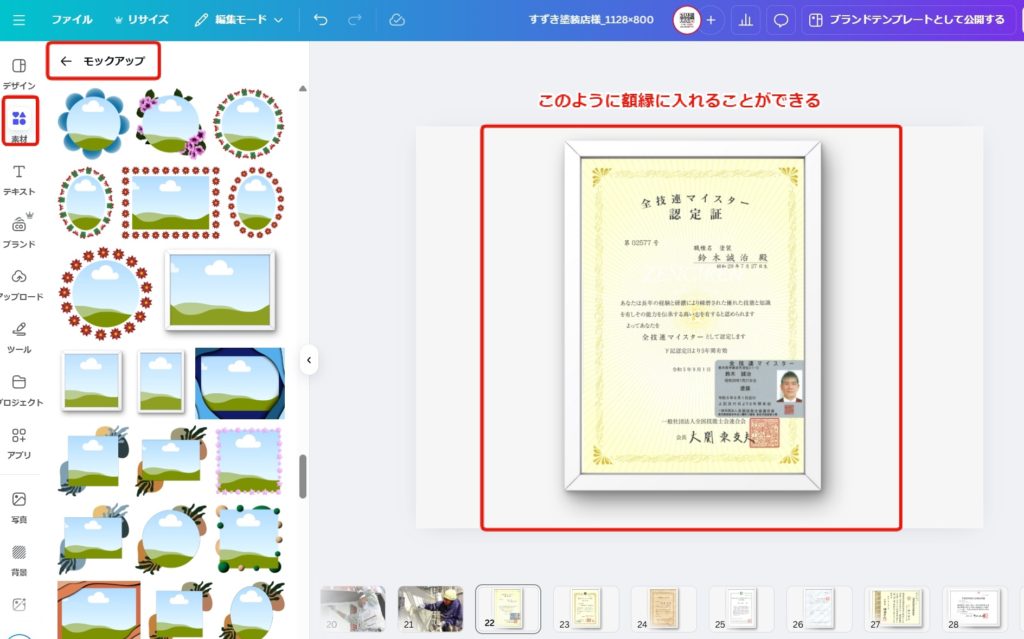Collapse the side panel with chevron
Viewport: 1024px width, 639px height.
coord(309,360)
